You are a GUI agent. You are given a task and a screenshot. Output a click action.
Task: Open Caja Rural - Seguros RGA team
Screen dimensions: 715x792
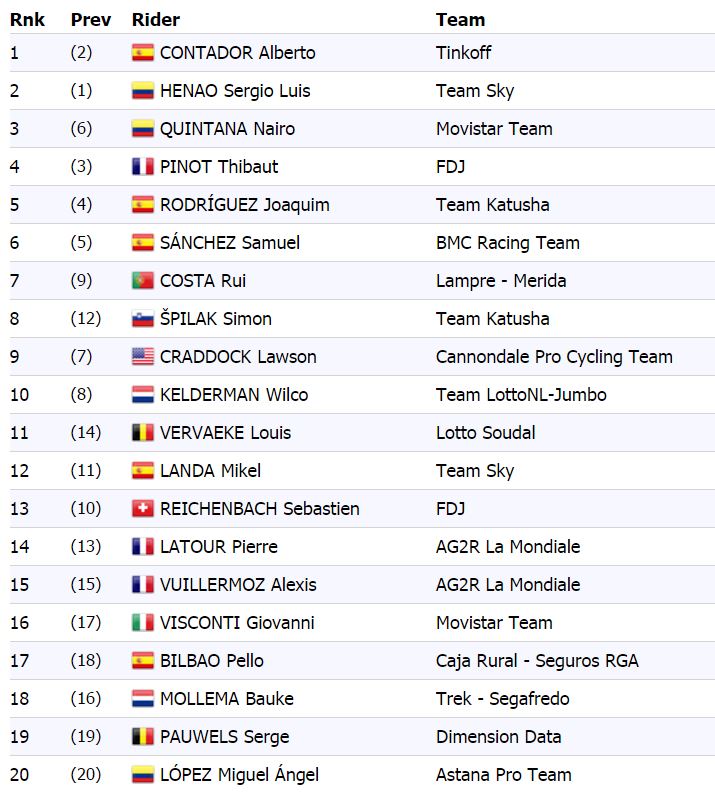pos(537,661)
